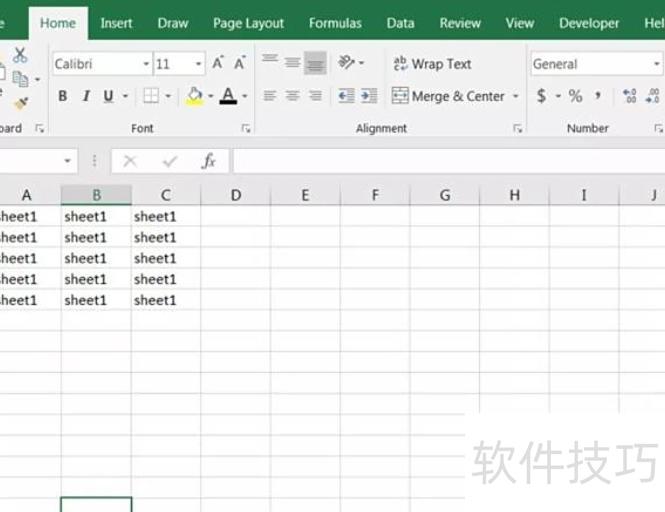Select the Format Painter brush
Viewport: 665px width, 512px height.
click(20, 103)
